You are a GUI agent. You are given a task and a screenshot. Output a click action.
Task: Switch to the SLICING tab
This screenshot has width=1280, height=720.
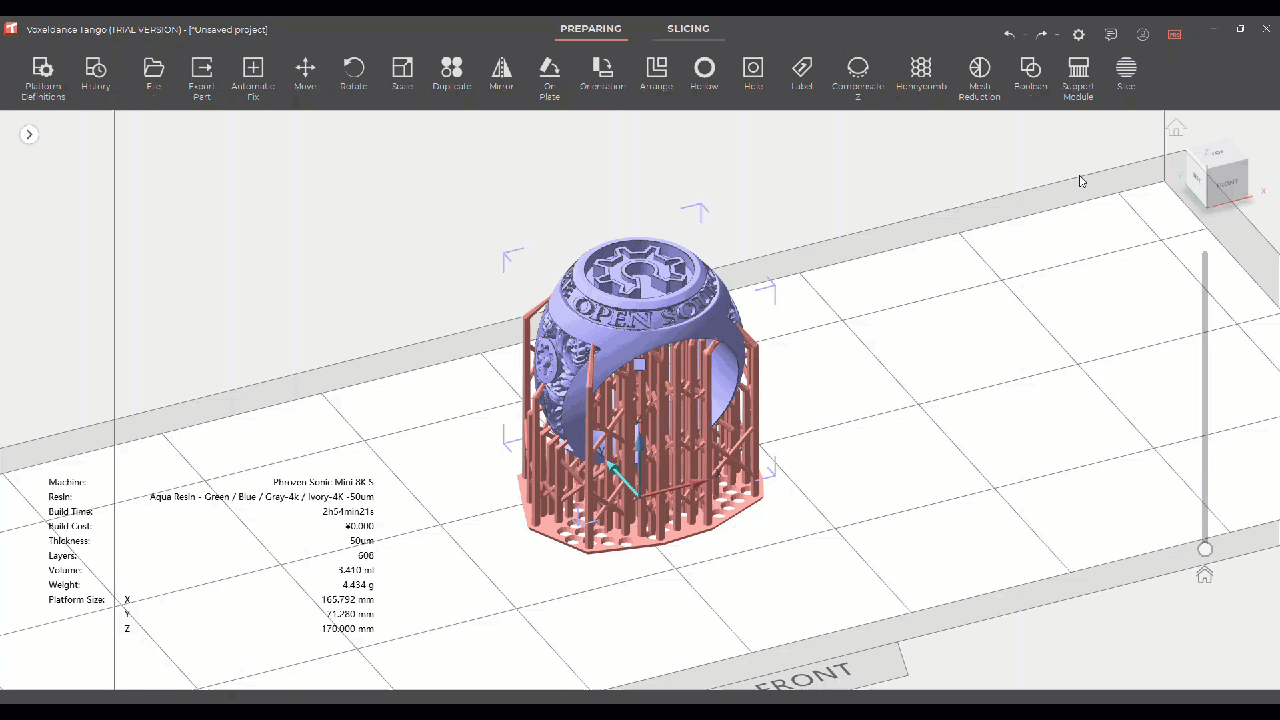688,29
